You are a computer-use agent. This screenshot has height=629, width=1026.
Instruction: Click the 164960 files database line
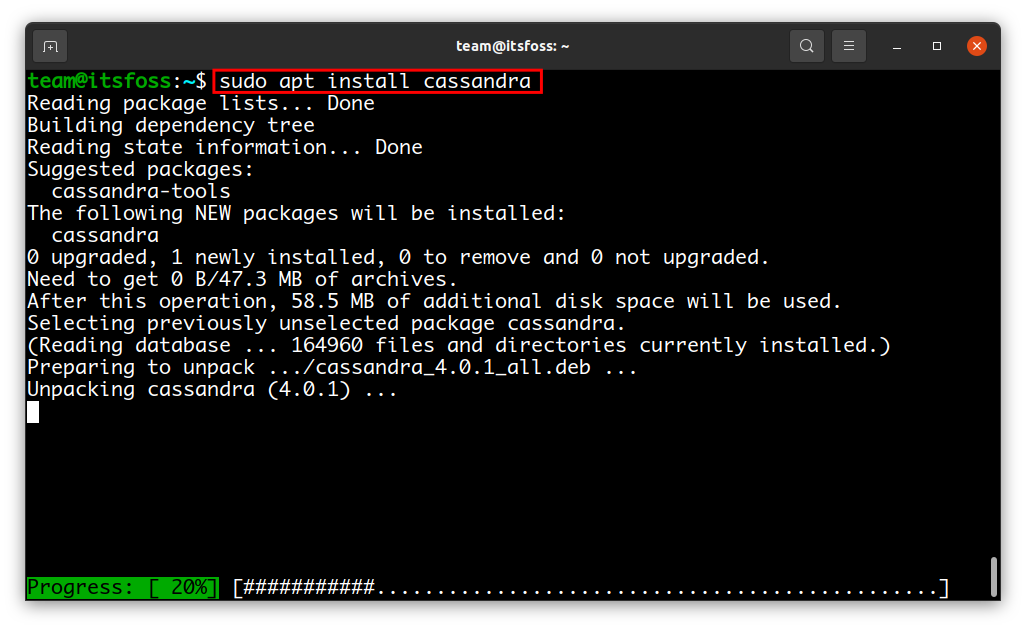pos(459,346)
